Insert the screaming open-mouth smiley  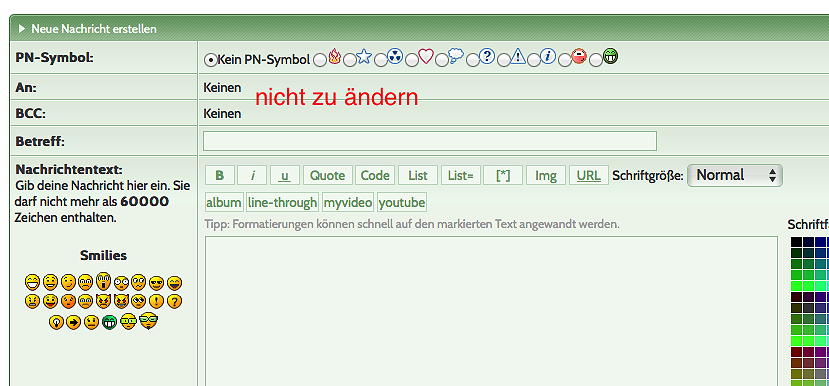pyautogui.click(x=104, y=282)
